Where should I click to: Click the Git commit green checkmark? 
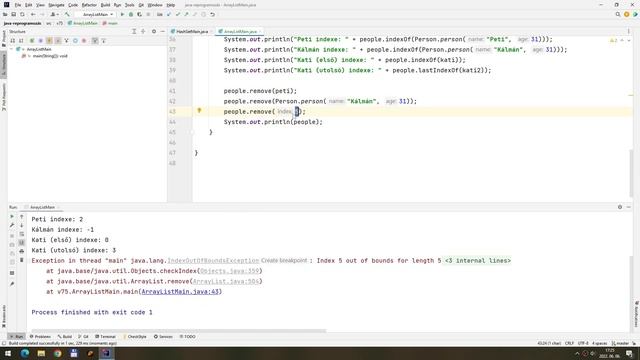[178, 14]
